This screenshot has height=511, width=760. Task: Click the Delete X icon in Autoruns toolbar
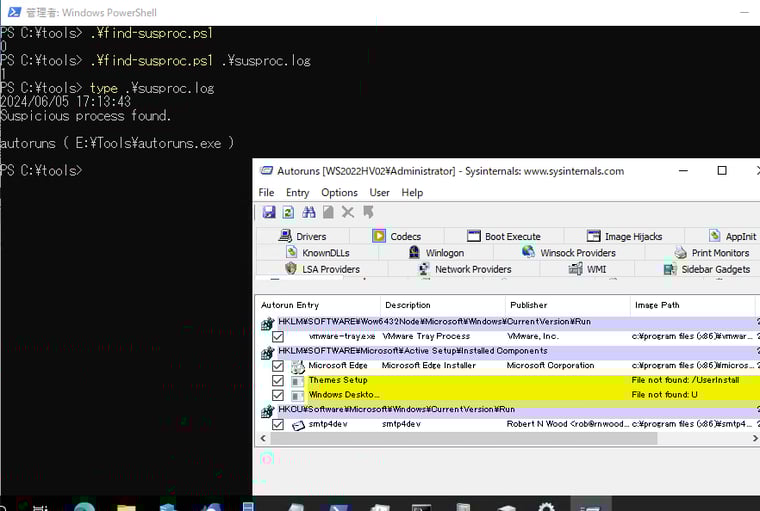pos(348,212)
